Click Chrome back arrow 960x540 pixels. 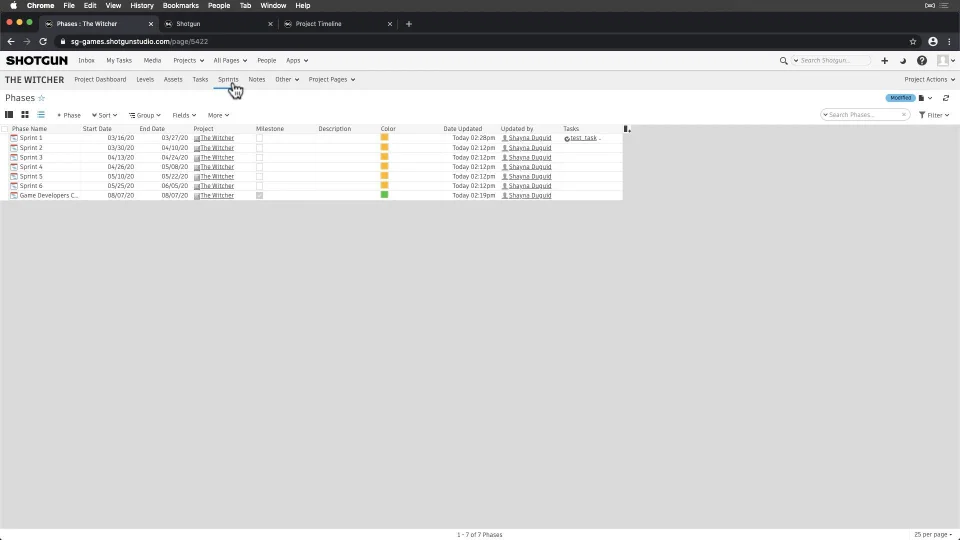click(x=11, y=42)
